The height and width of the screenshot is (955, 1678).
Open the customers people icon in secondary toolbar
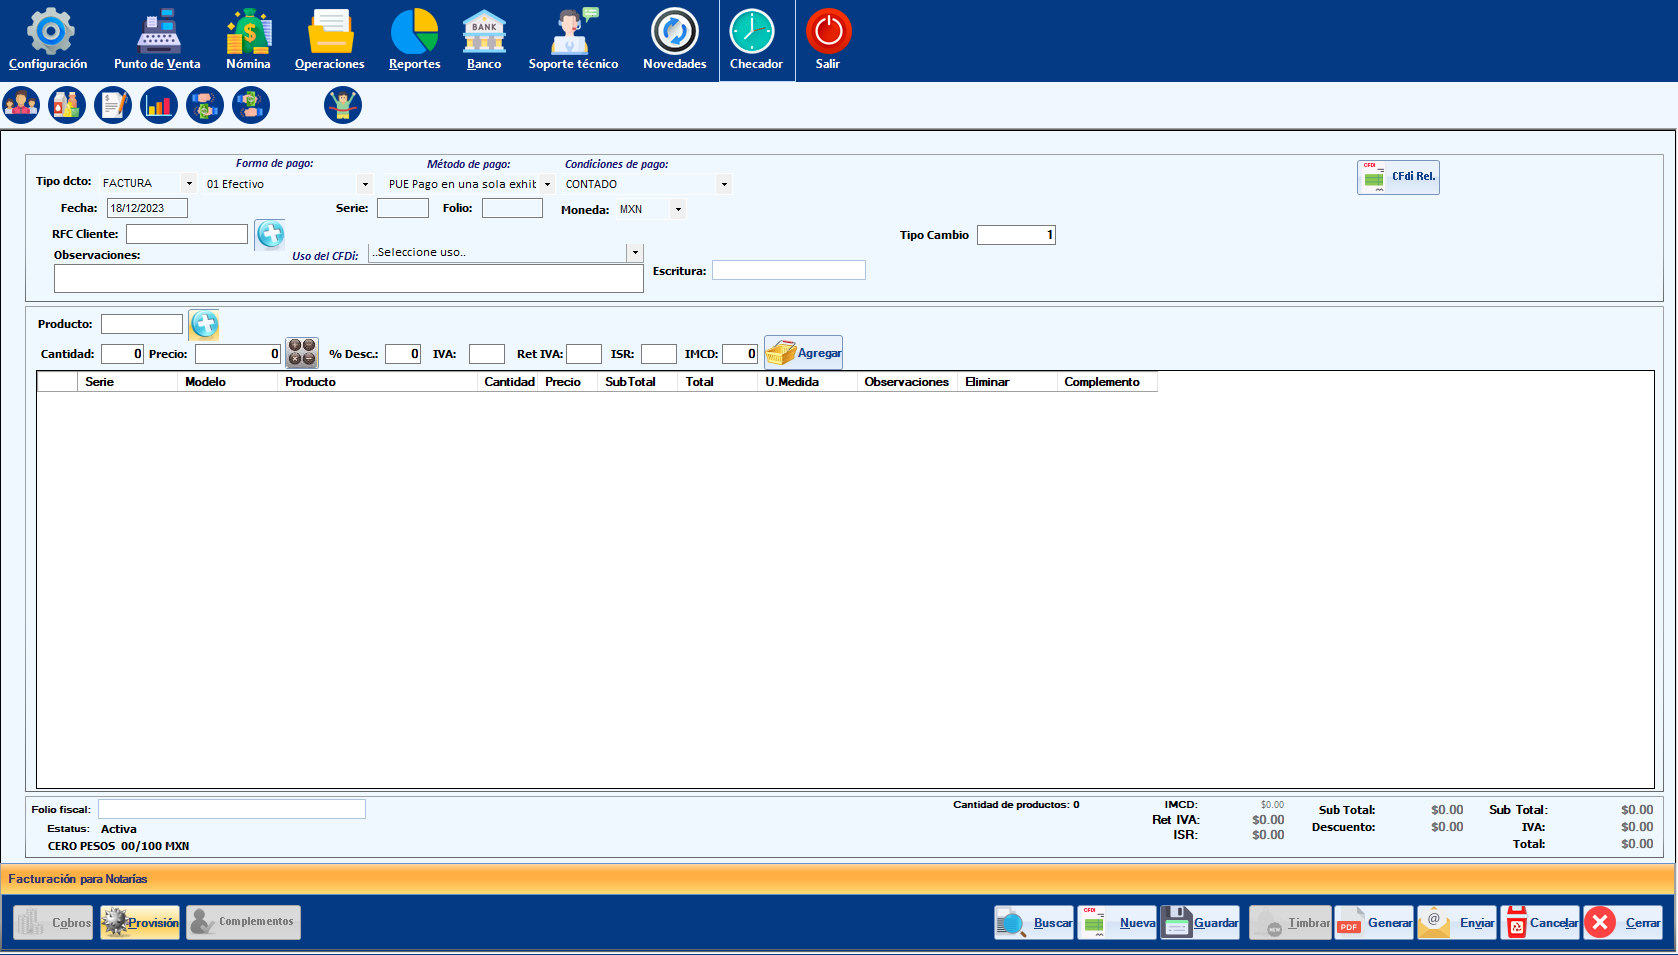pos(21,105)
